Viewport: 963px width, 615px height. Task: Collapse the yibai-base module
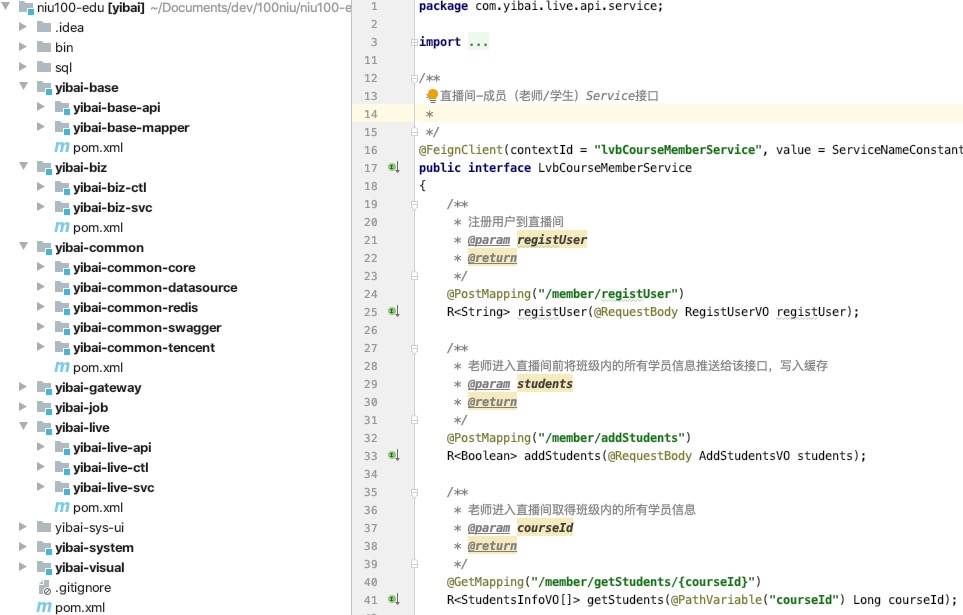(24, 87)
